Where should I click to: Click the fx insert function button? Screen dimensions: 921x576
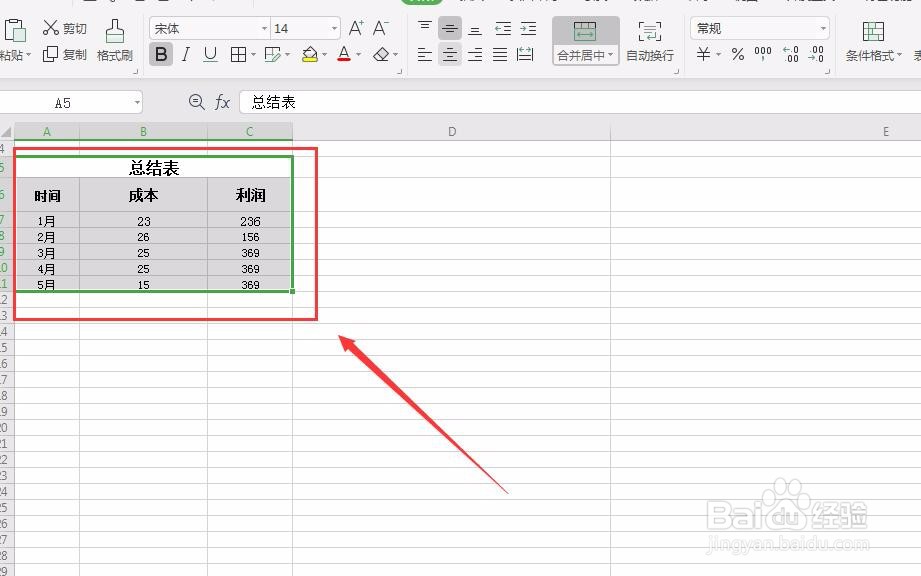pyautogui.click(x=222, y=101)
